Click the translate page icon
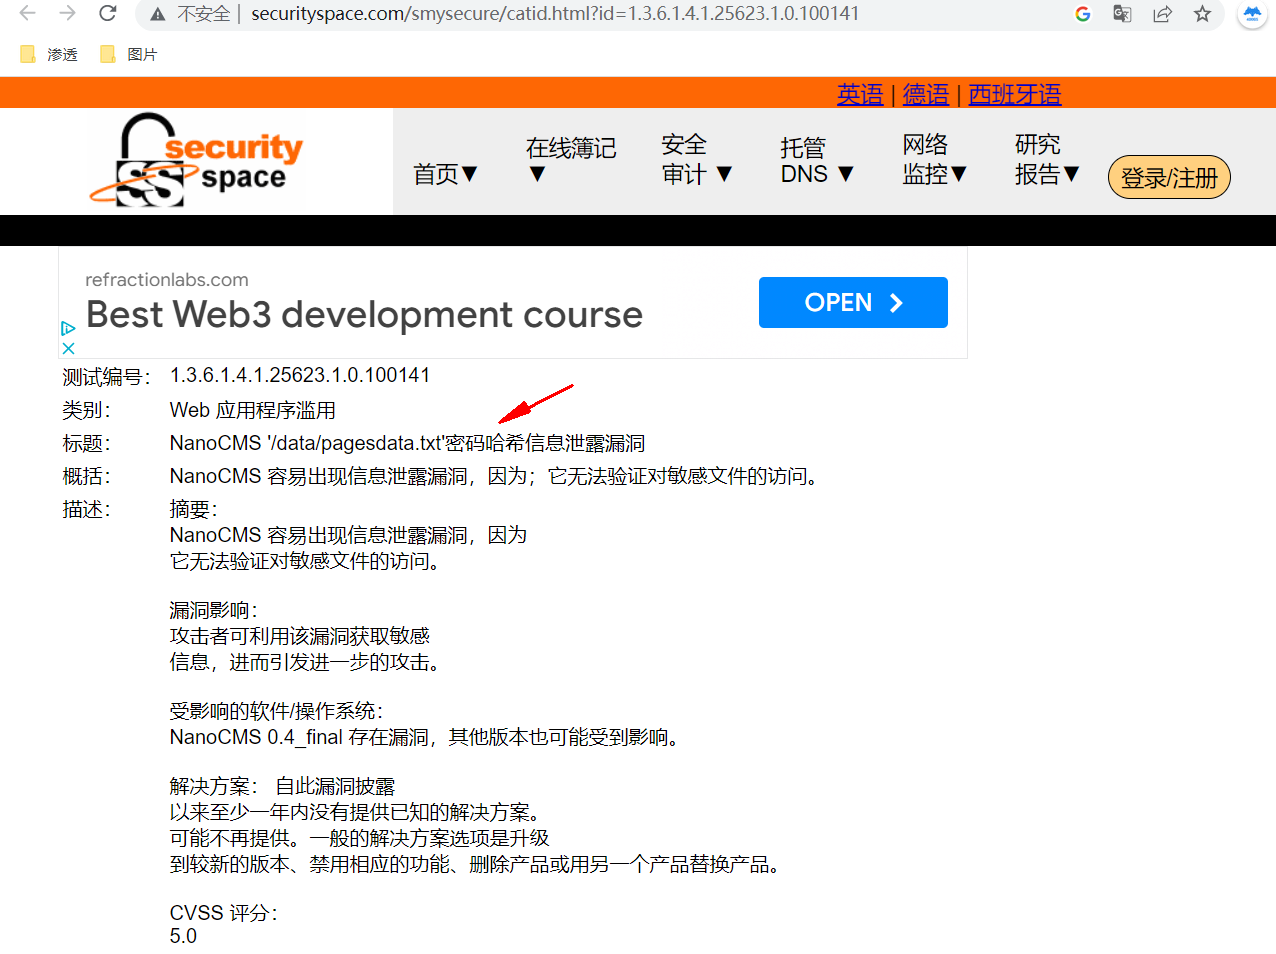Screen dimensions: 1276x954 1122,14
